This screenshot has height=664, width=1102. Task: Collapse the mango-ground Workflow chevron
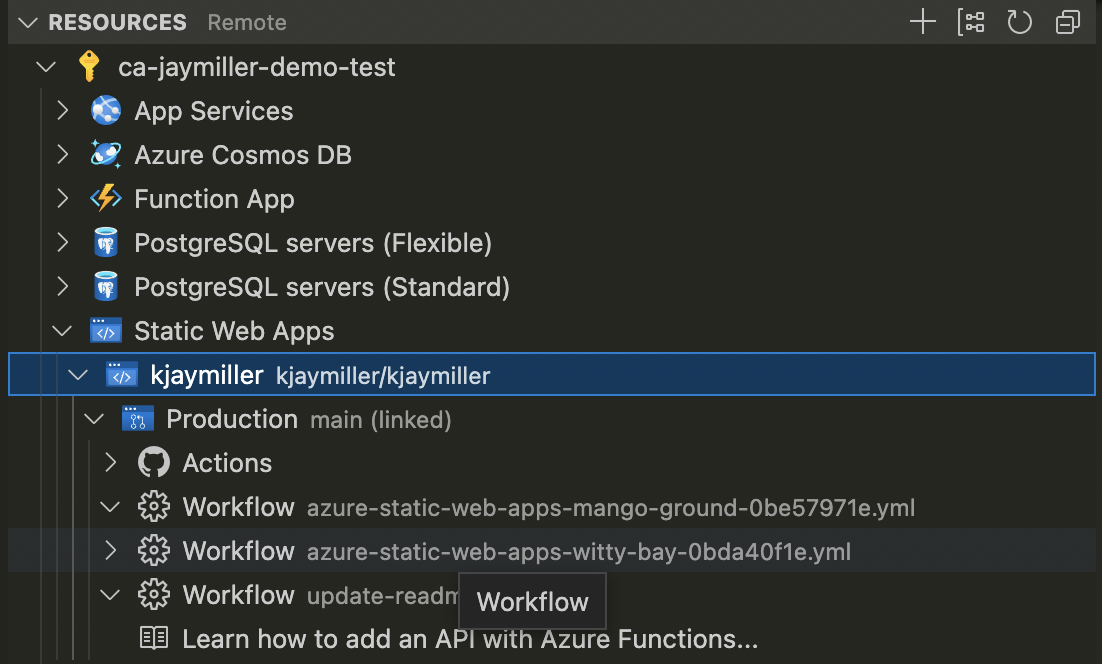[110, 507]
